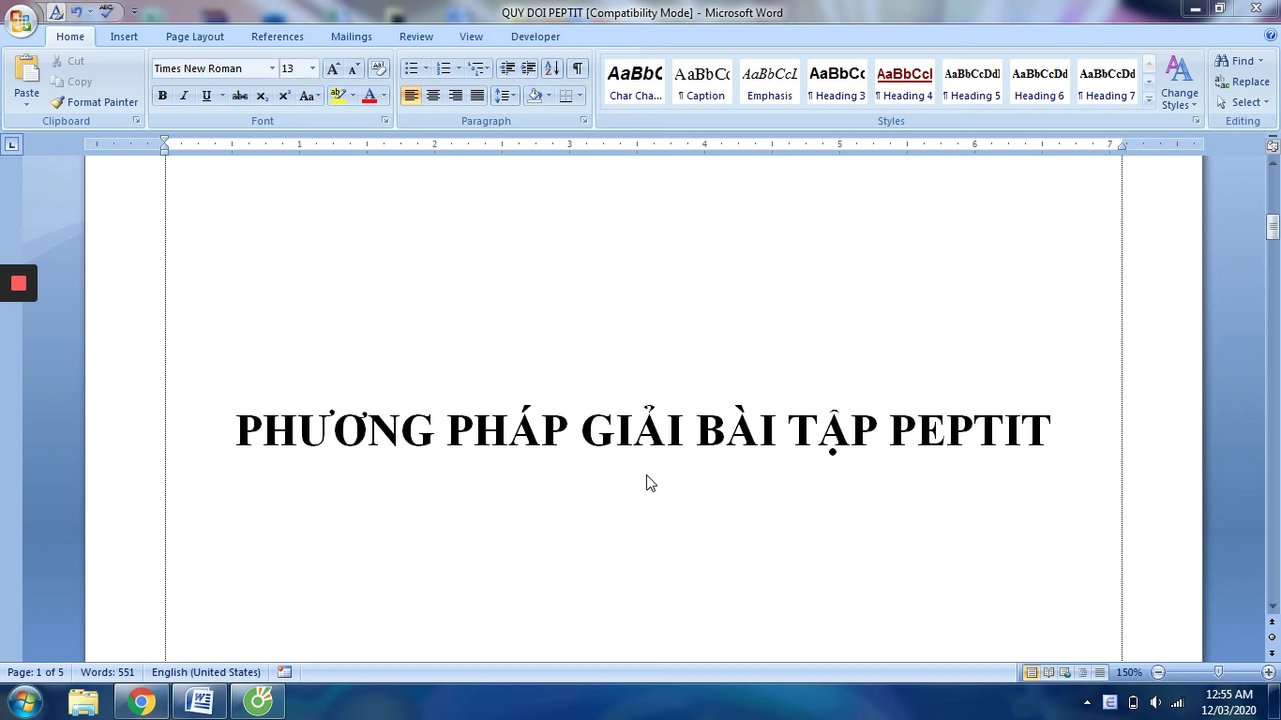
Task: Open the Select dropdown in Editing
Action: (x=1242, y=102)
